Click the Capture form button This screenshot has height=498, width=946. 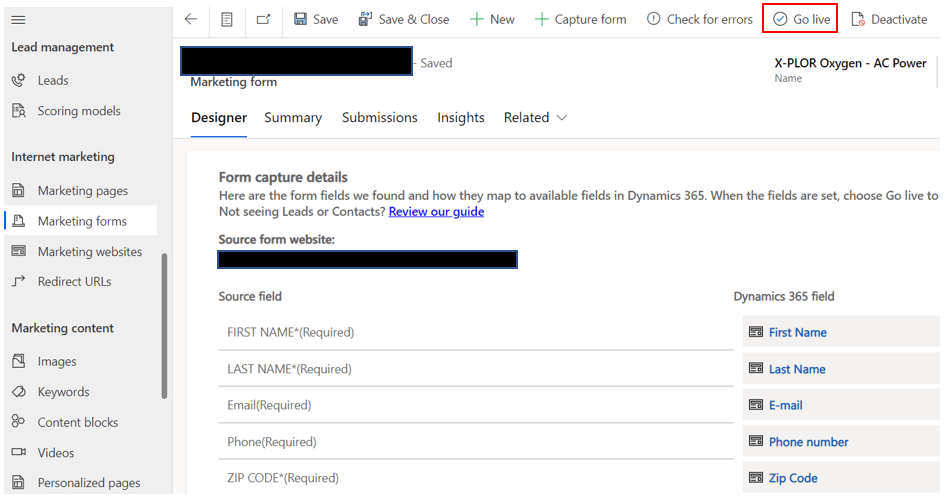[x=581, y=19]
